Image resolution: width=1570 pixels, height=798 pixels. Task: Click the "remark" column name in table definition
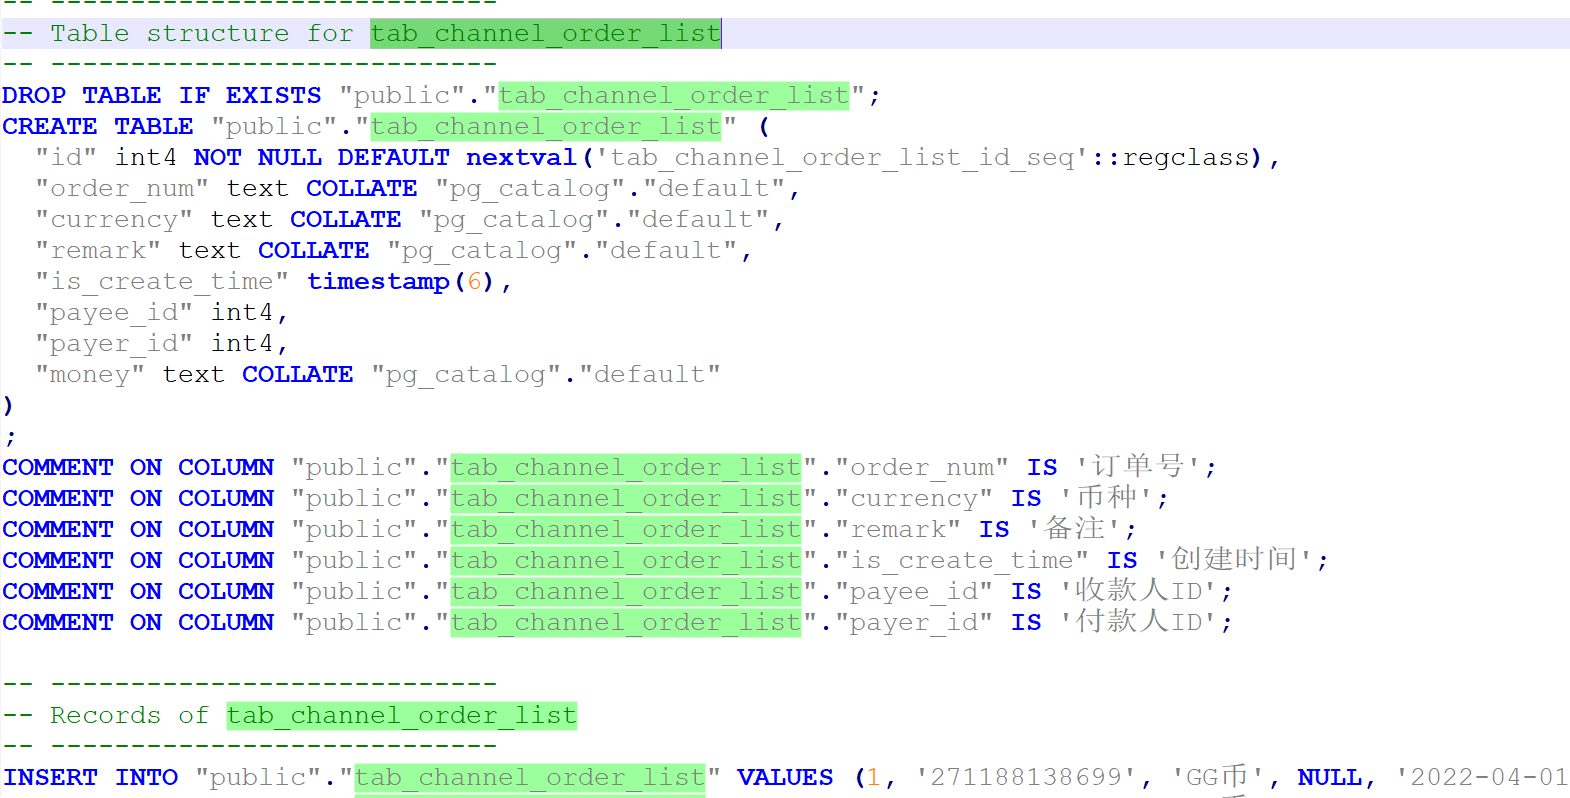tap(98, 250)
